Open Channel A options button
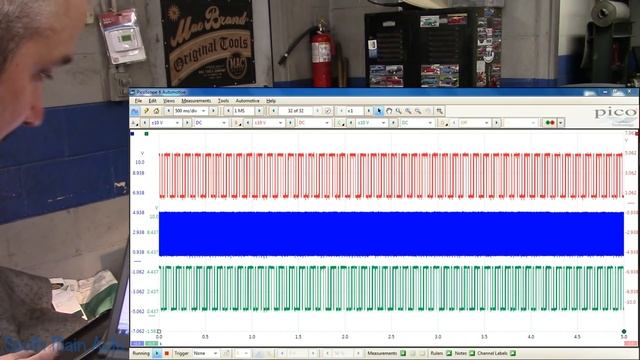Screen dimensions: 640x360 click(135, 123)
